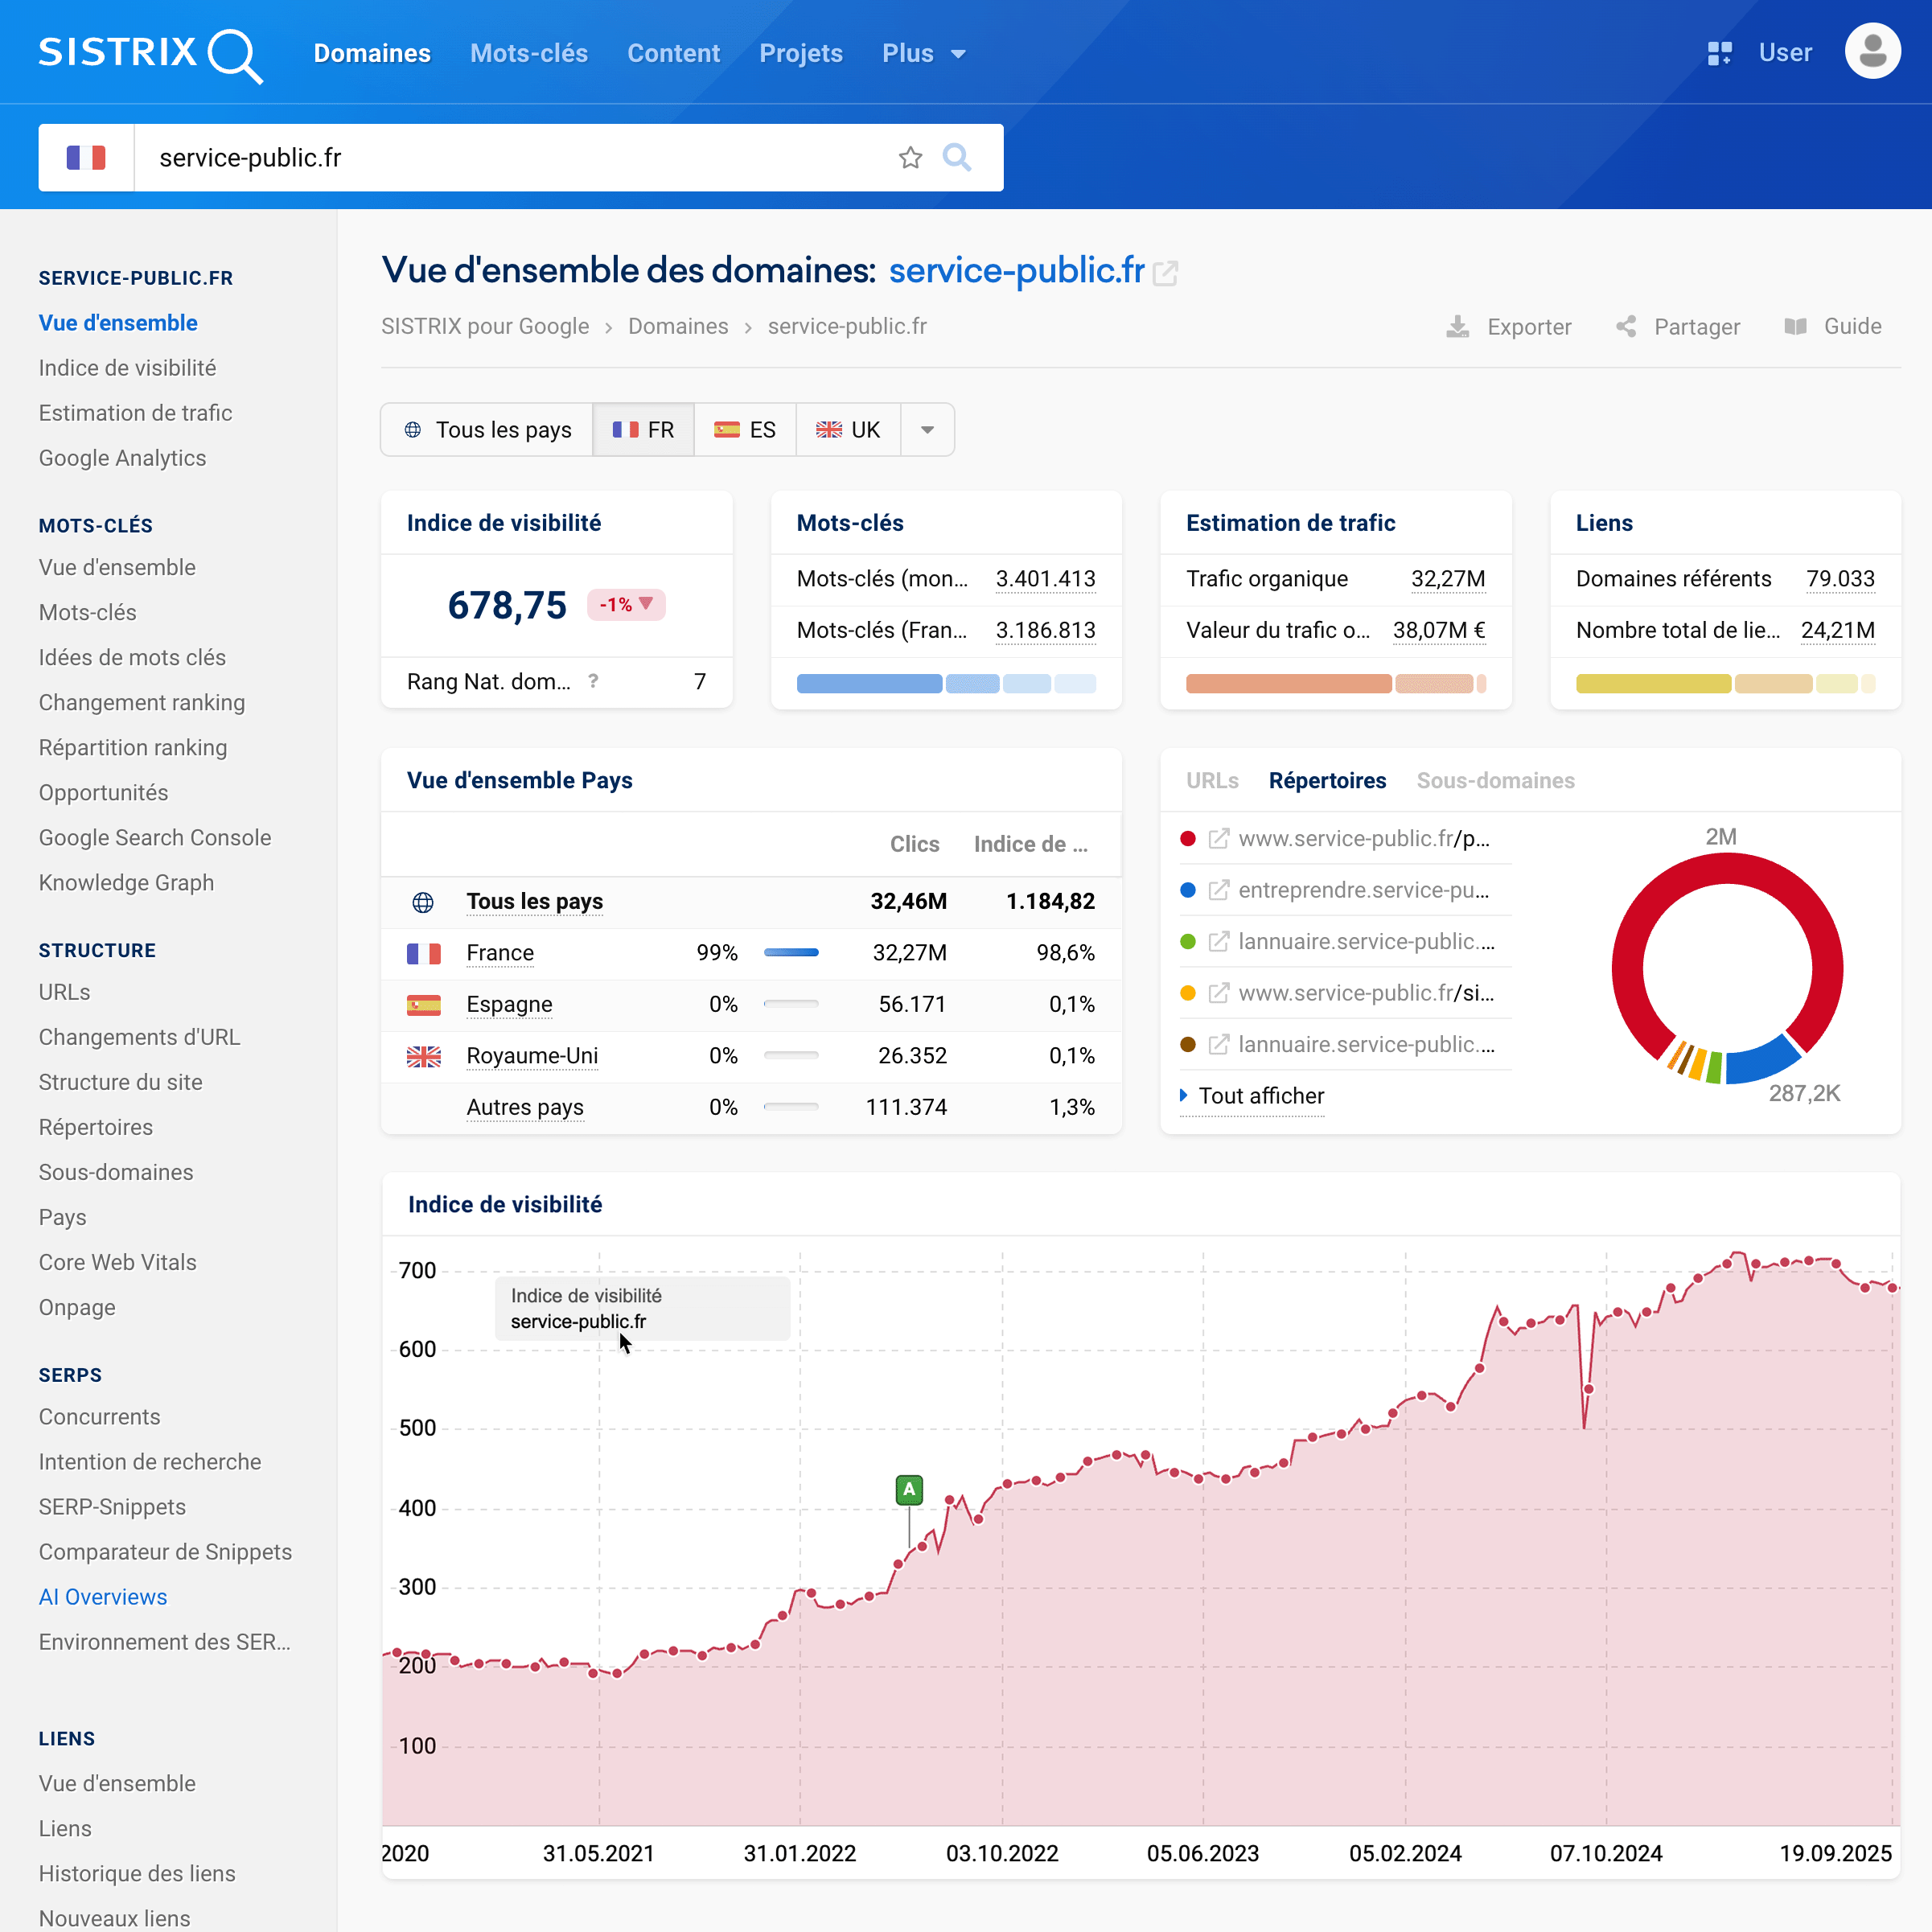This screenshot has width=1932, height=1932.
Task: Click the favorite star icon in search bar
Action: 909,158
